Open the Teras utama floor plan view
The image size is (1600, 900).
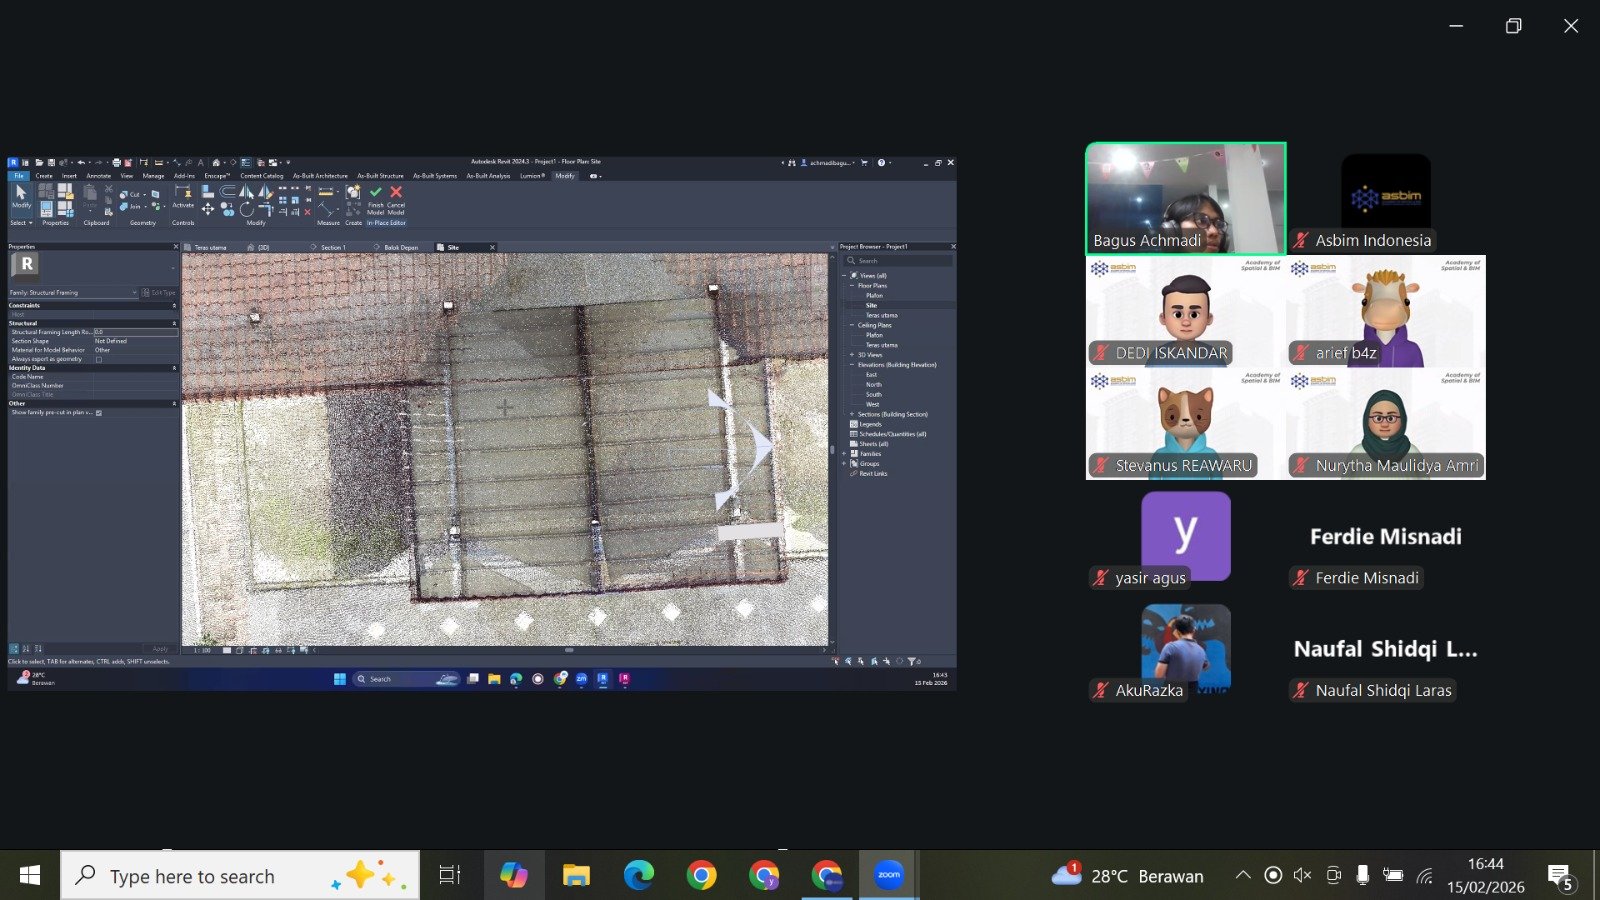pyautogui.click(x=881, y=315)
